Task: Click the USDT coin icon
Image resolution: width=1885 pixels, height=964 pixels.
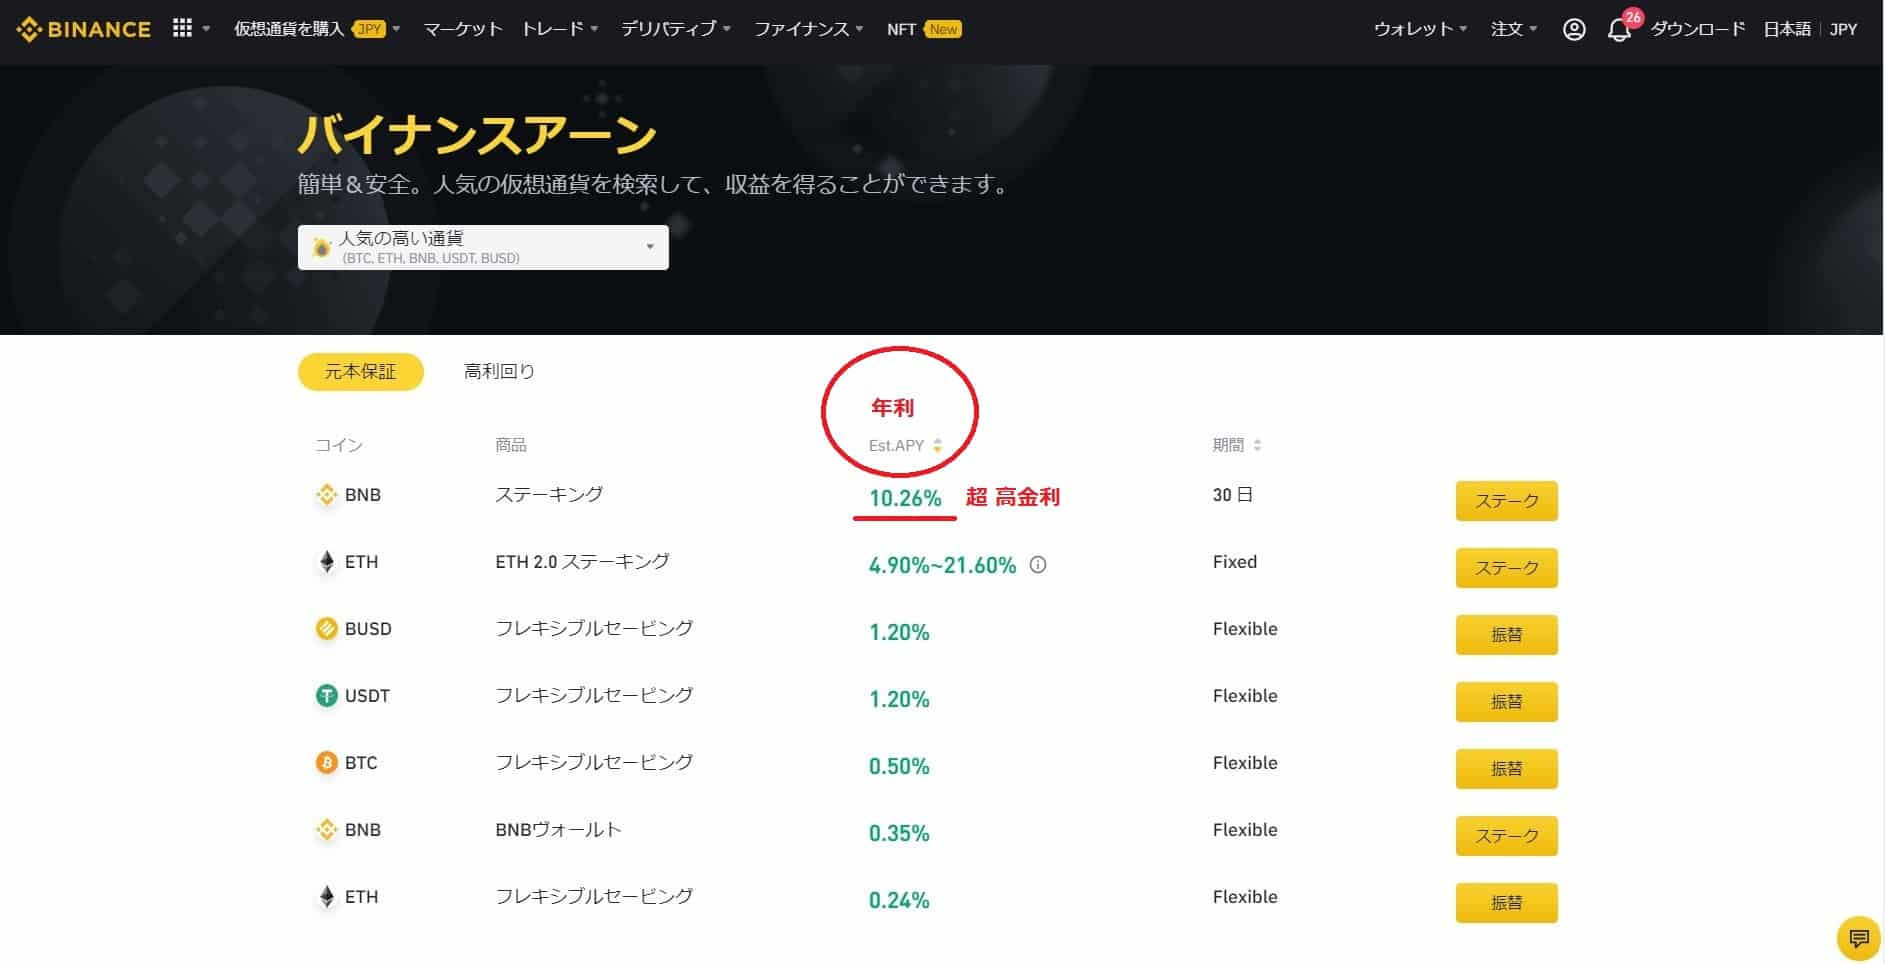Action: 326,695
